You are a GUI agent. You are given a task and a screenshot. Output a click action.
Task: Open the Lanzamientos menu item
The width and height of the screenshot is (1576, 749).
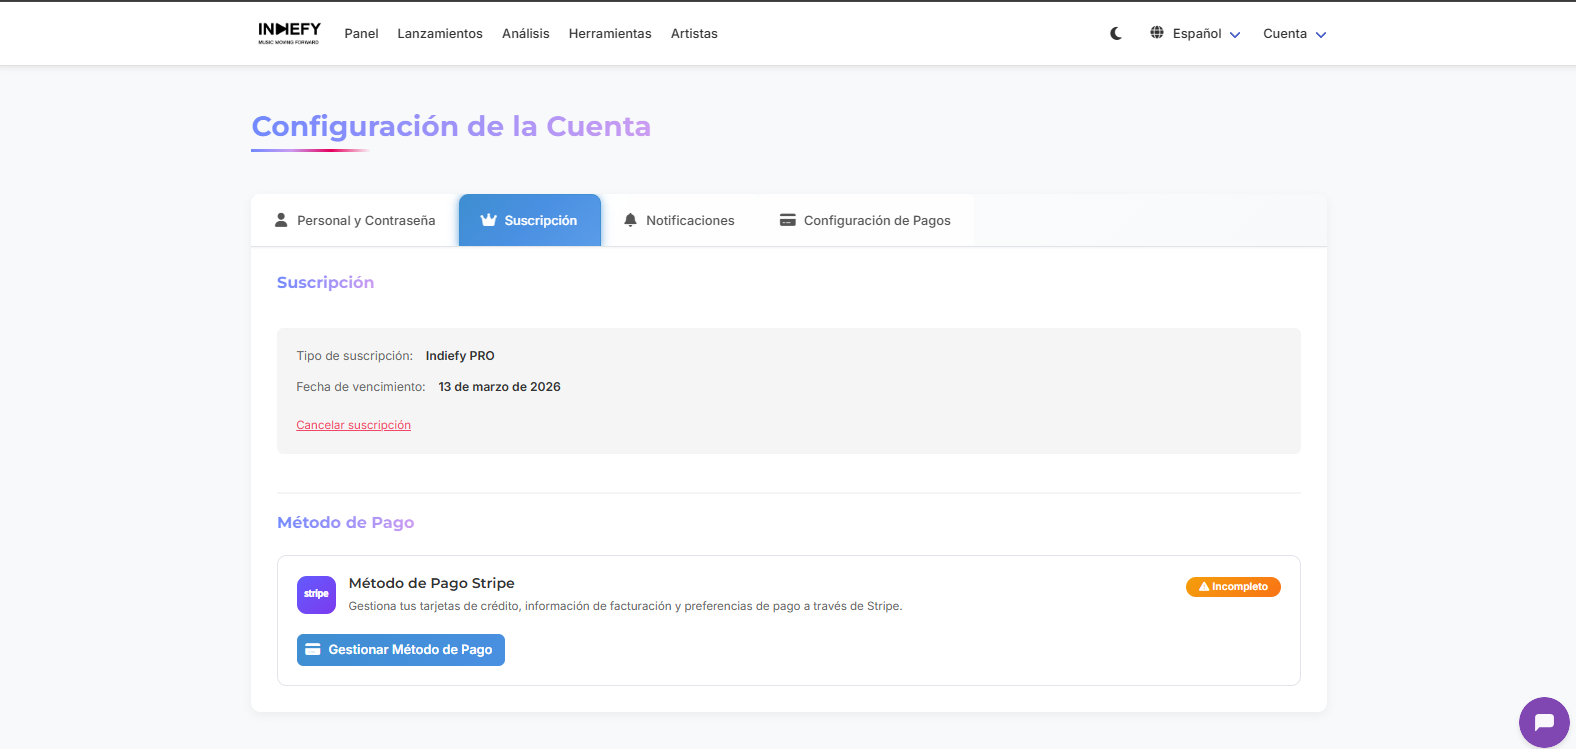point(440,34)
